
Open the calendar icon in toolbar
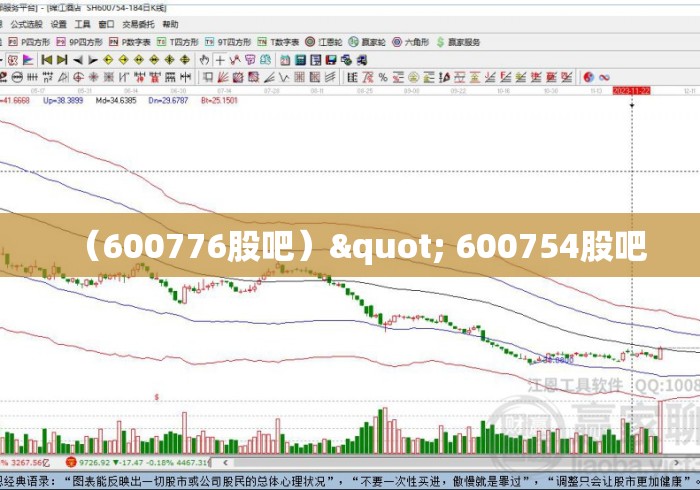pyautogui.click(x=285, y=60)
